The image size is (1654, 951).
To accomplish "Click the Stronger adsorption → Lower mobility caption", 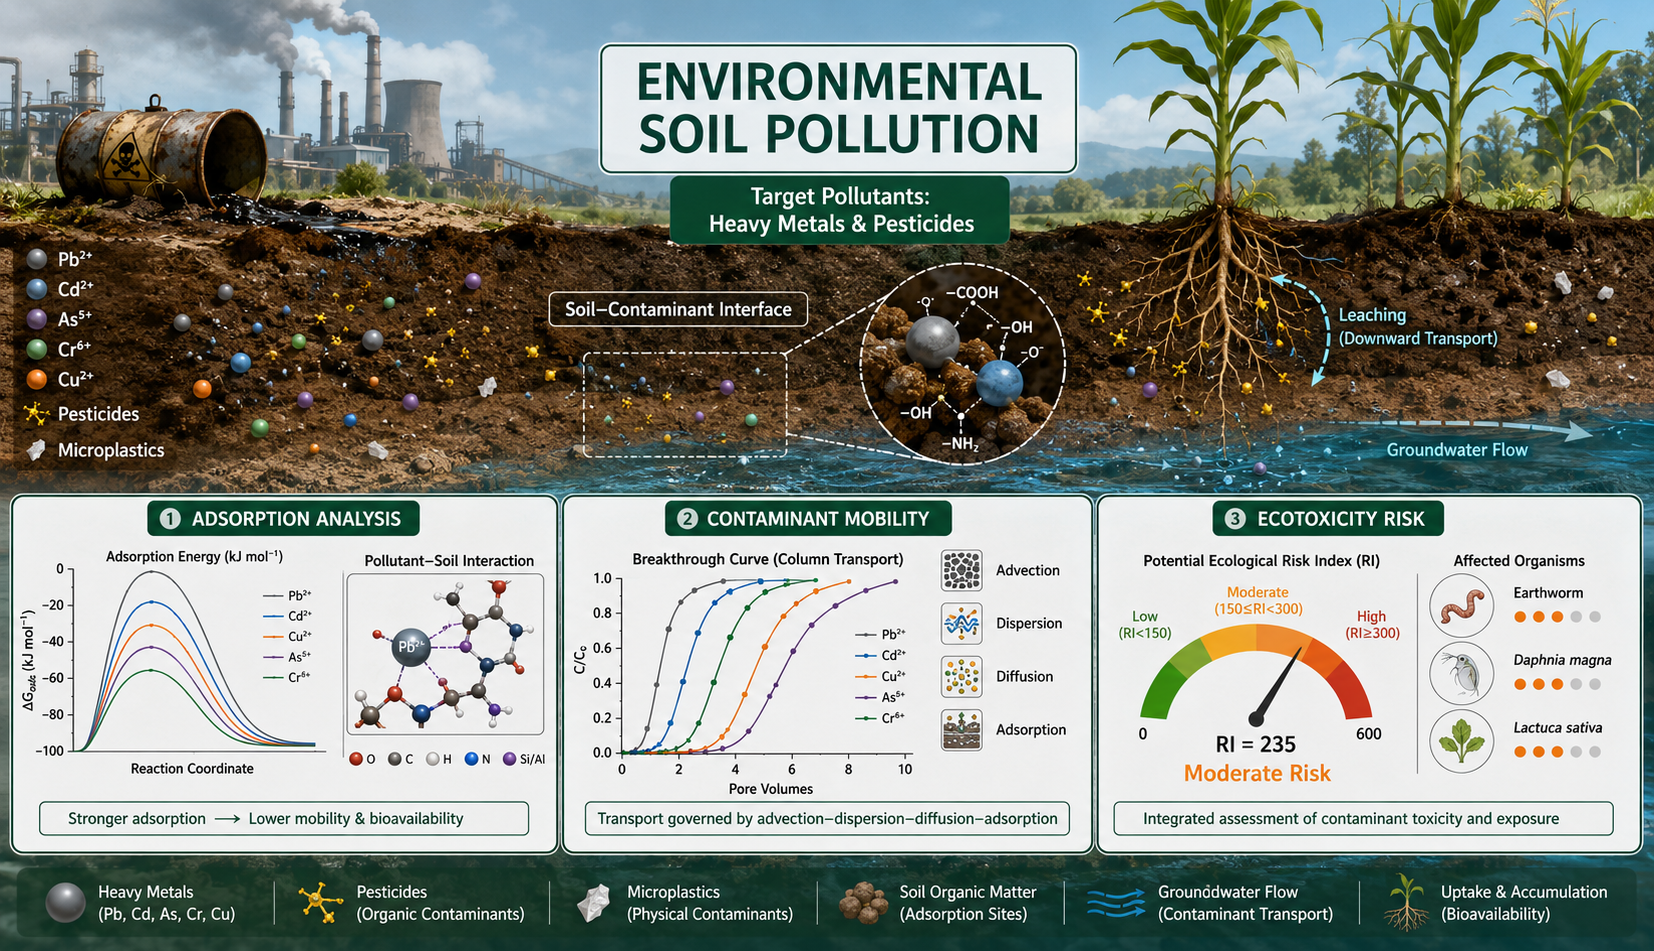I will pyautogui.click(x=284, y=818).
